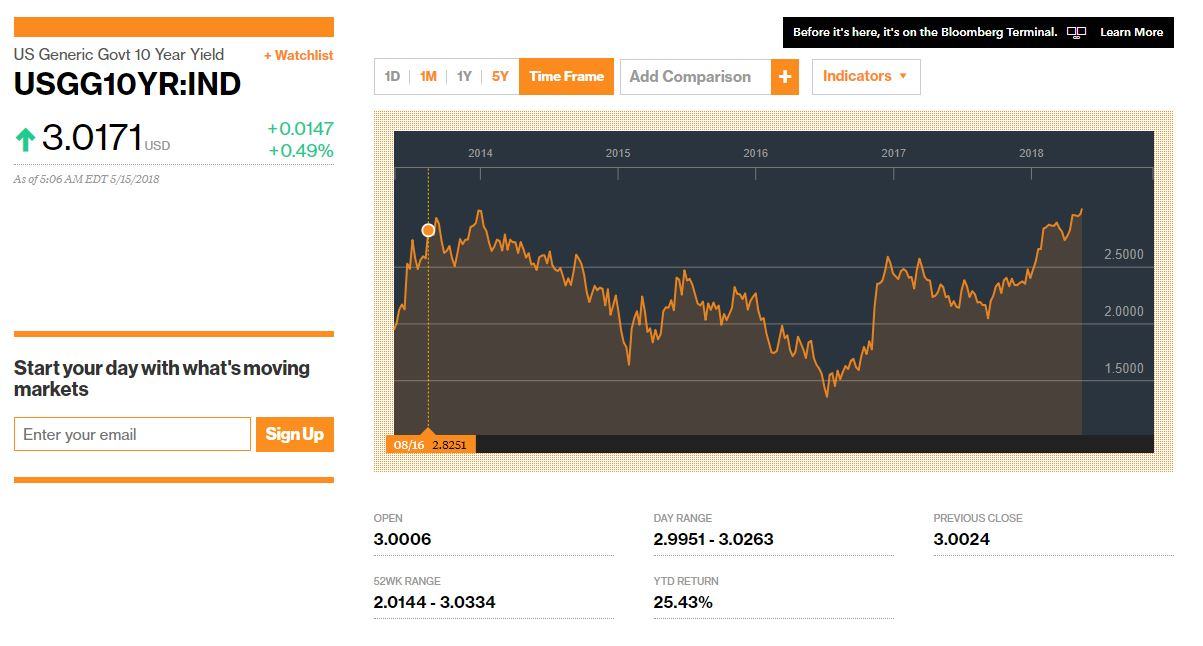The image size is (1203, 646).
Task: Click the green up arrow beside the price
Action: point(26,140)
